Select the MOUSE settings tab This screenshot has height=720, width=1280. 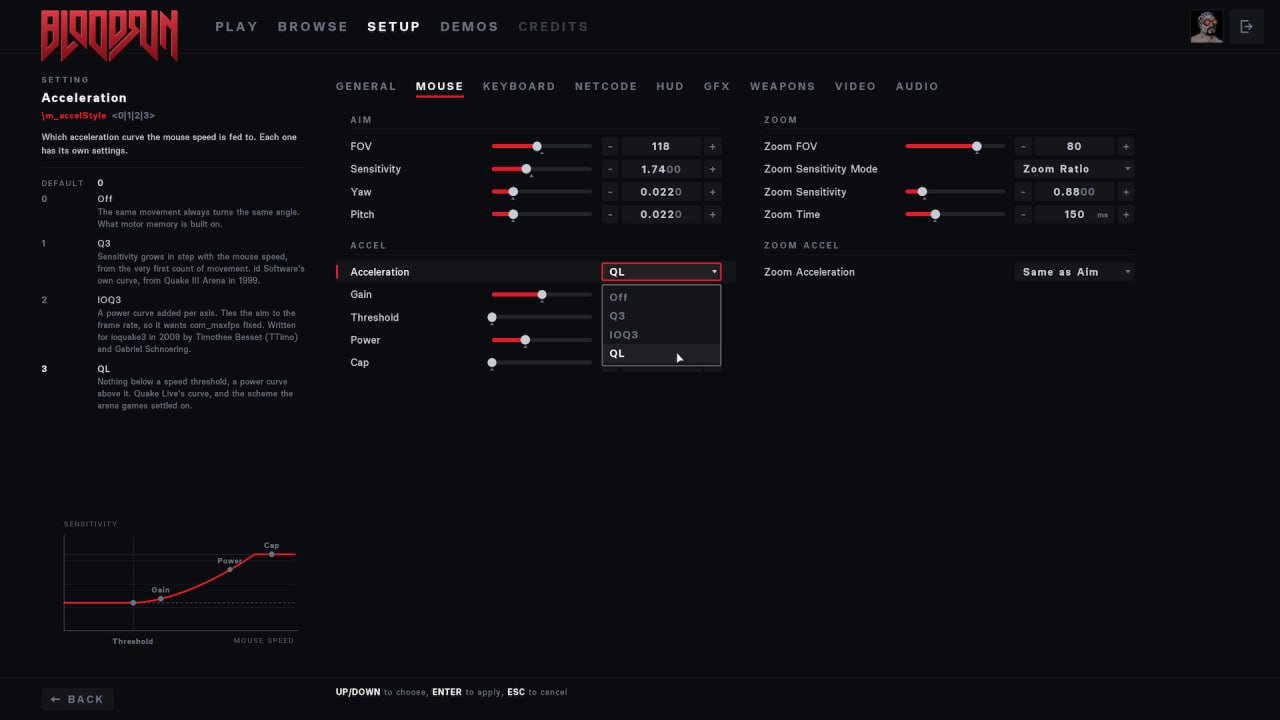[x=440, y=87]
